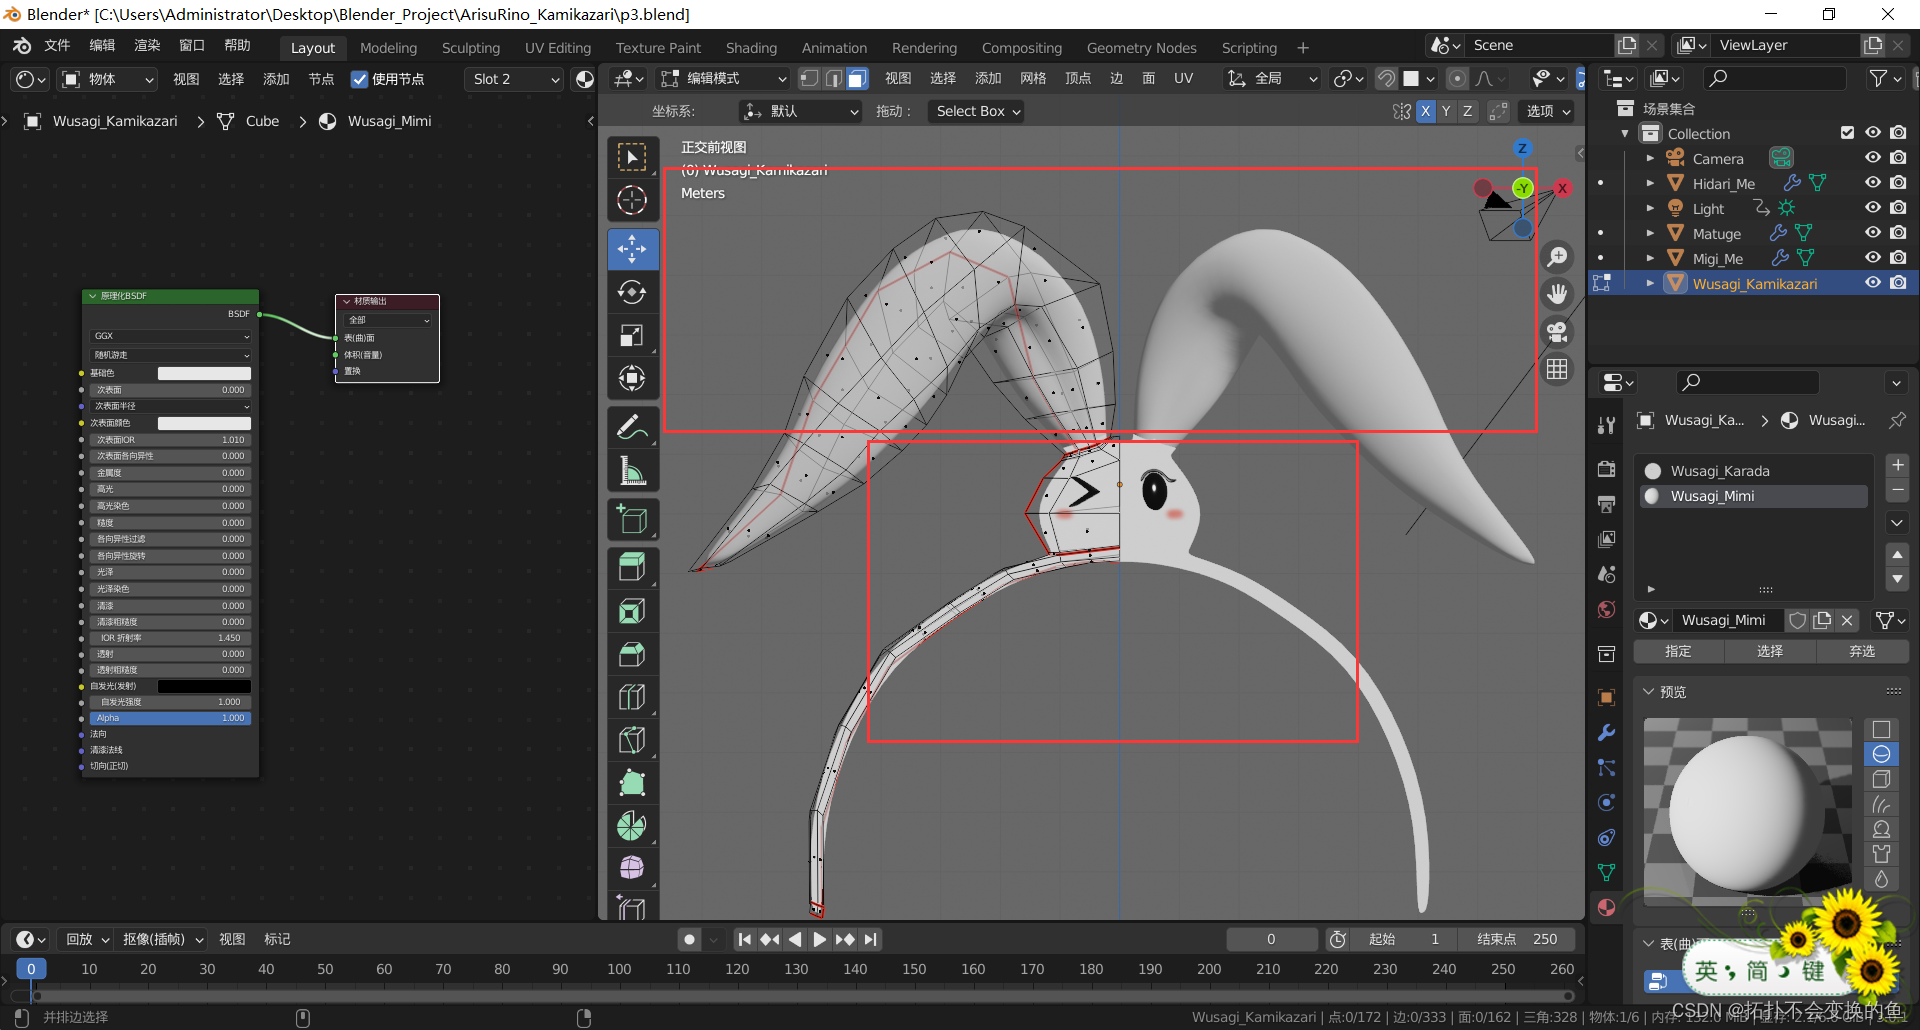Select the Move tool in viewport toolbar

click(x=632, y=249)
